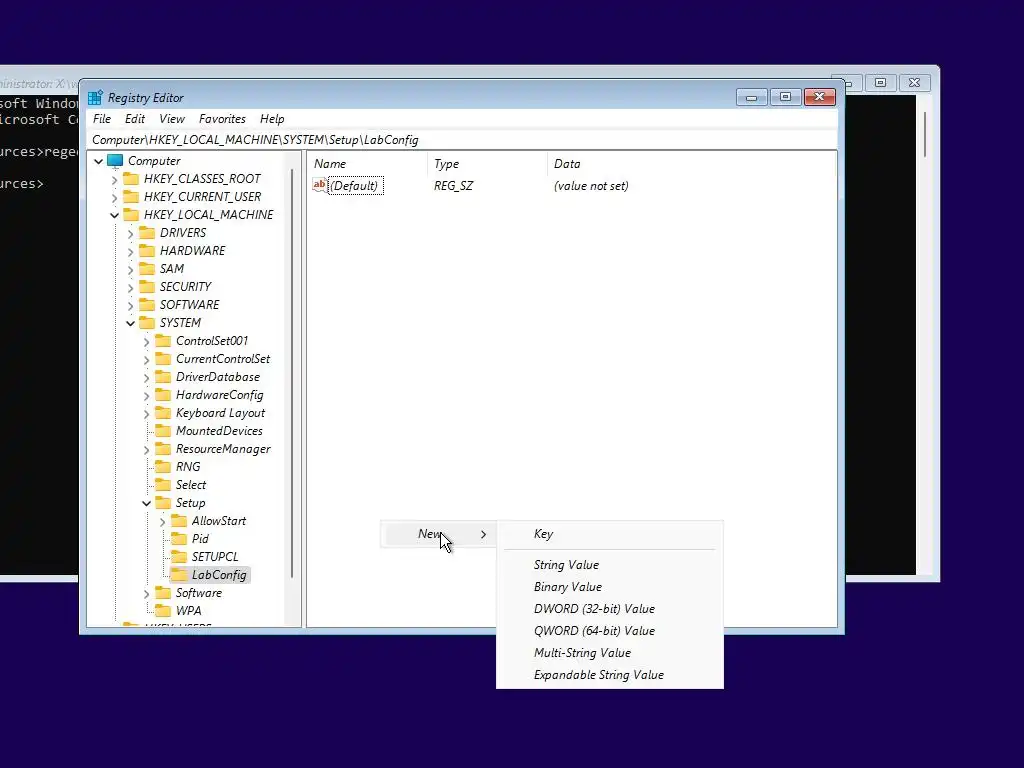
Task: Minimize the Registry Editor window
Action: pyautogui.click(x=751, y=97)
